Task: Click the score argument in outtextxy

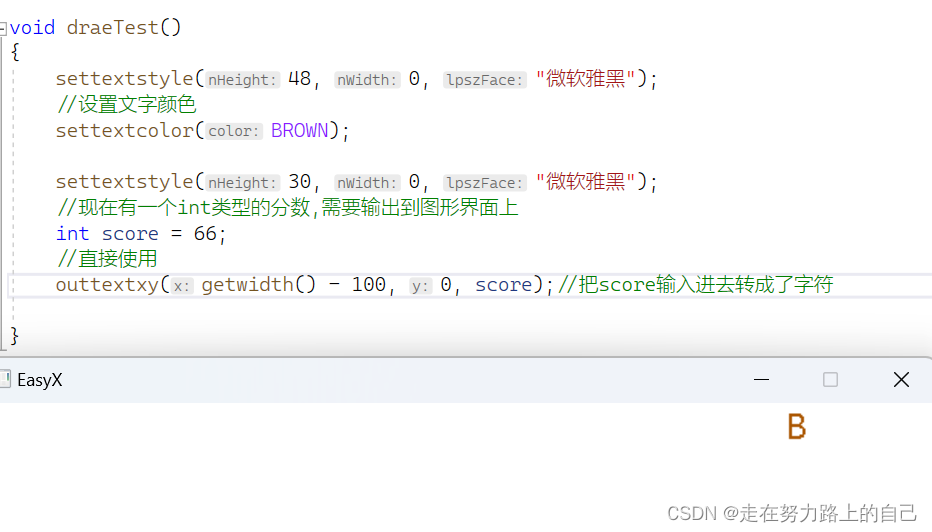Action: pos(503,285)
